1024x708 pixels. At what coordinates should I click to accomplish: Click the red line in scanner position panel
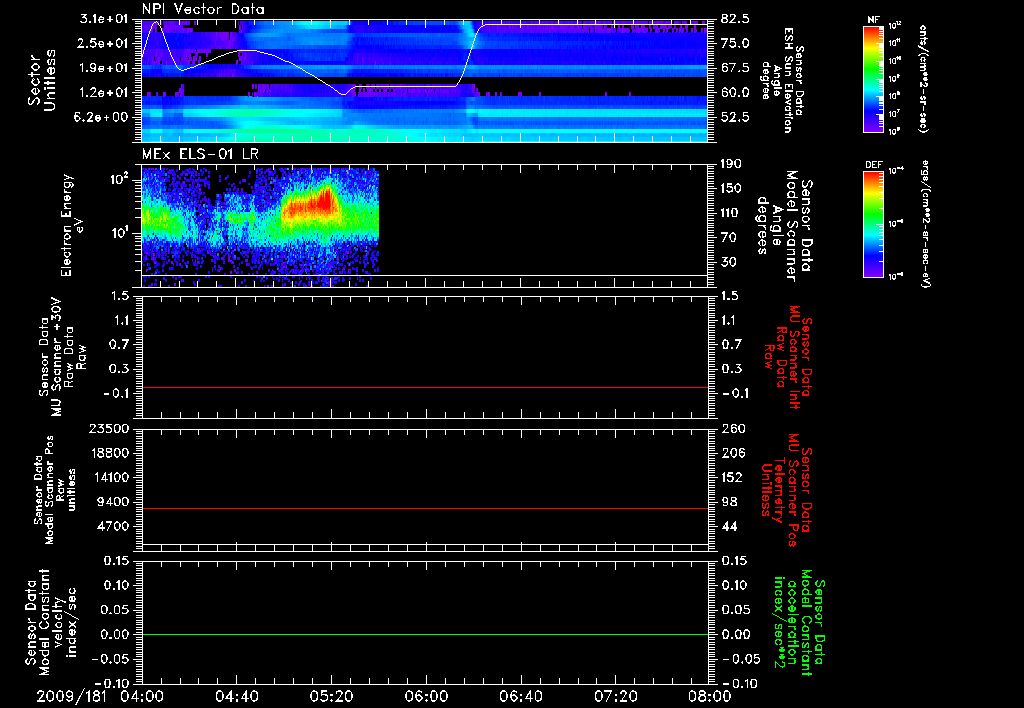(424, 508)
